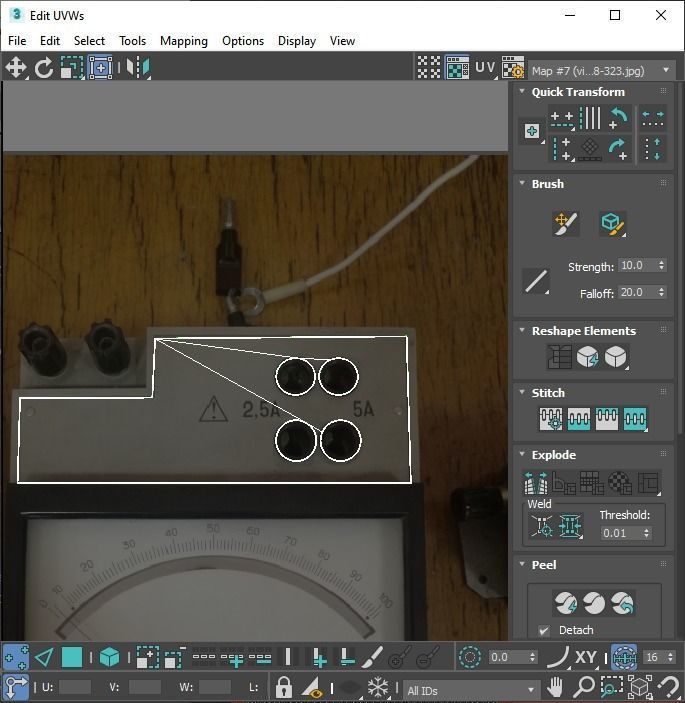Click Space Vertically icon
This screenshot has width=685, height=703.
[653, 149]
